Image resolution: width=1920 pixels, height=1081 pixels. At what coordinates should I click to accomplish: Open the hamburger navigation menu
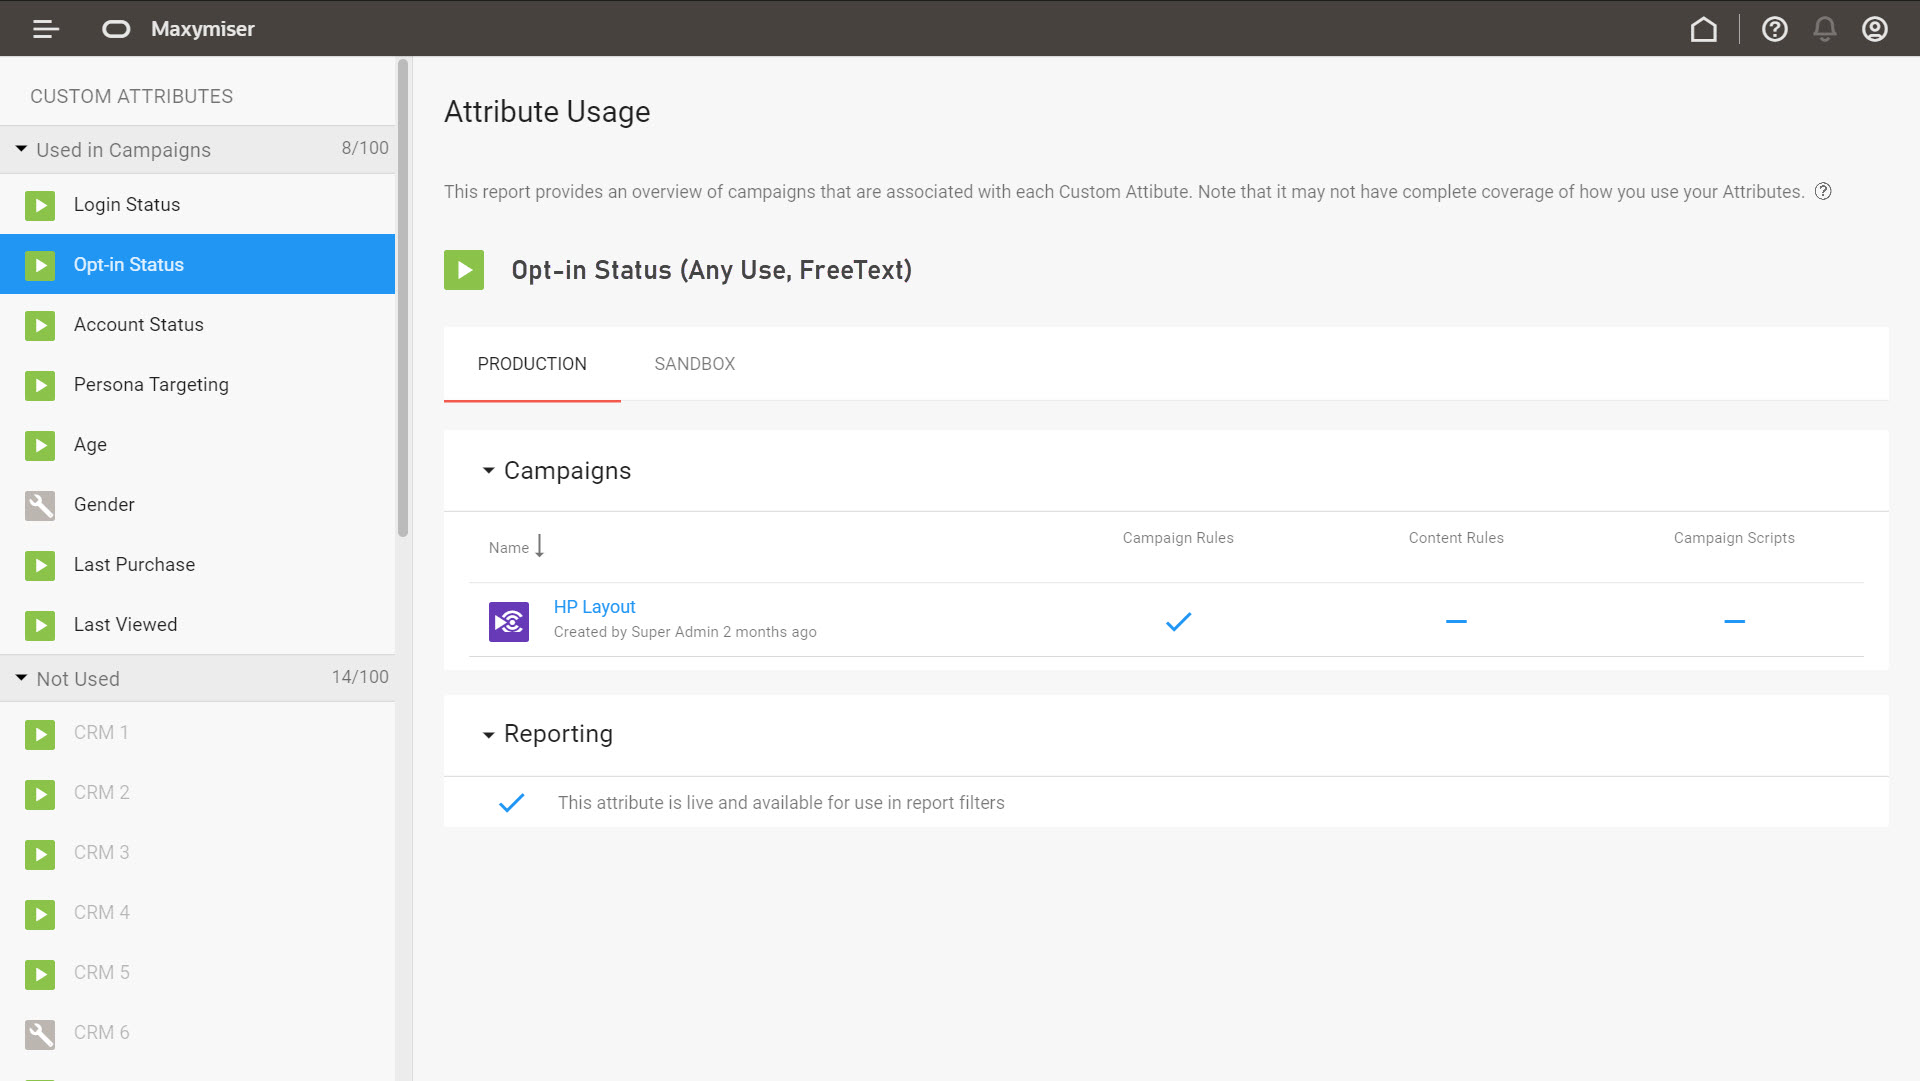click(46, 29)
